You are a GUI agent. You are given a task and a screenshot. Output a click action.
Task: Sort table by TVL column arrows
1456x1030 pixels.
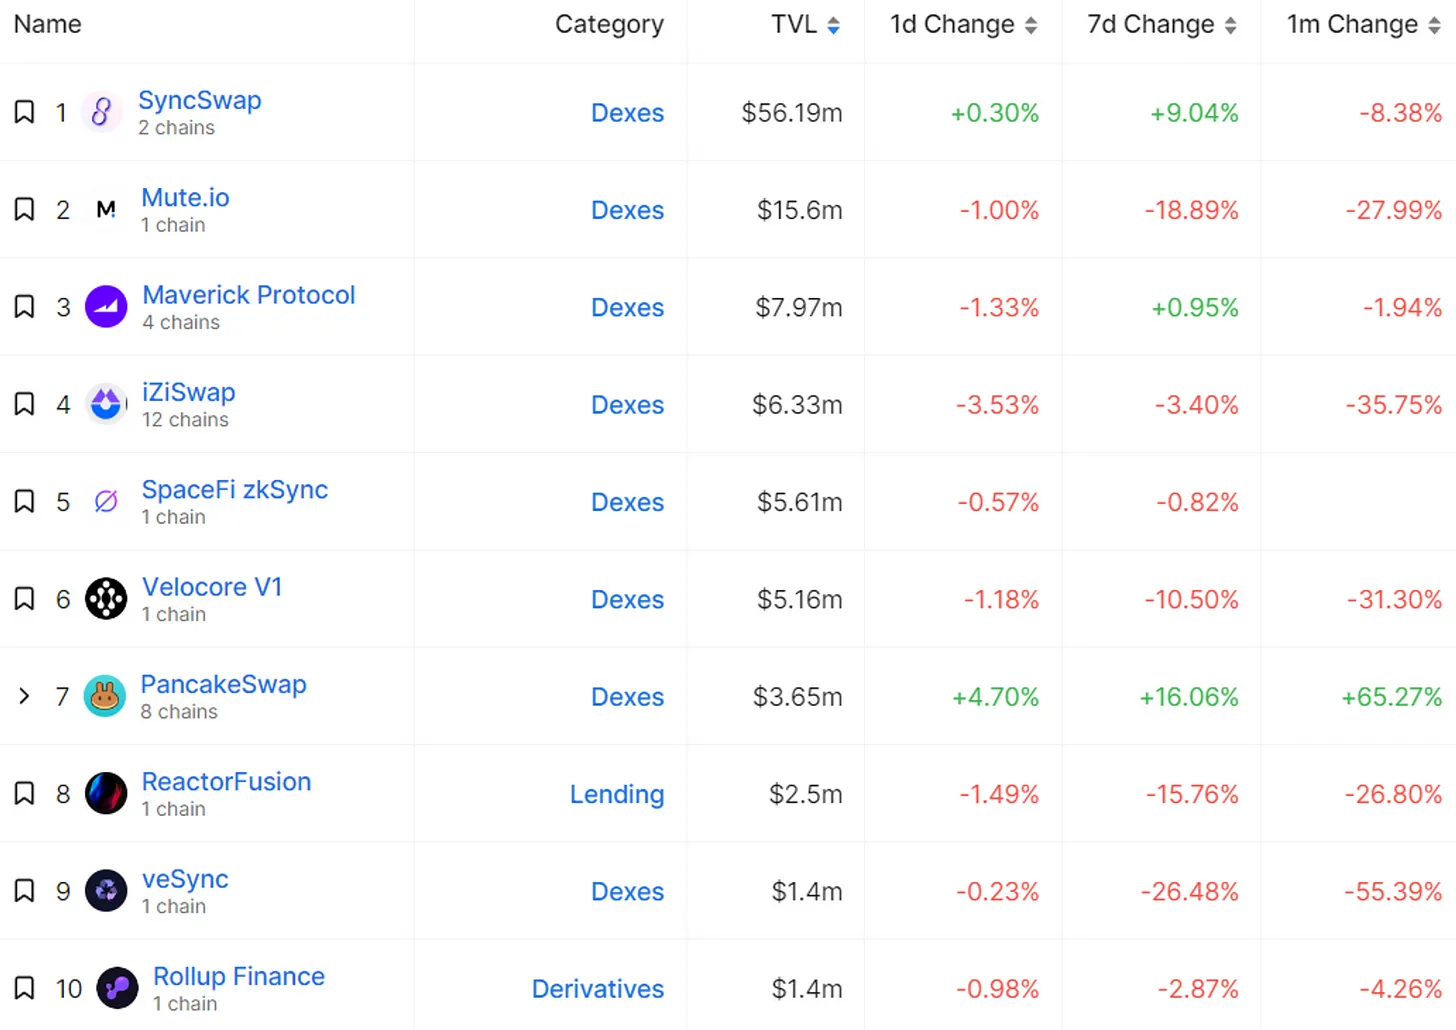[833, 25]
